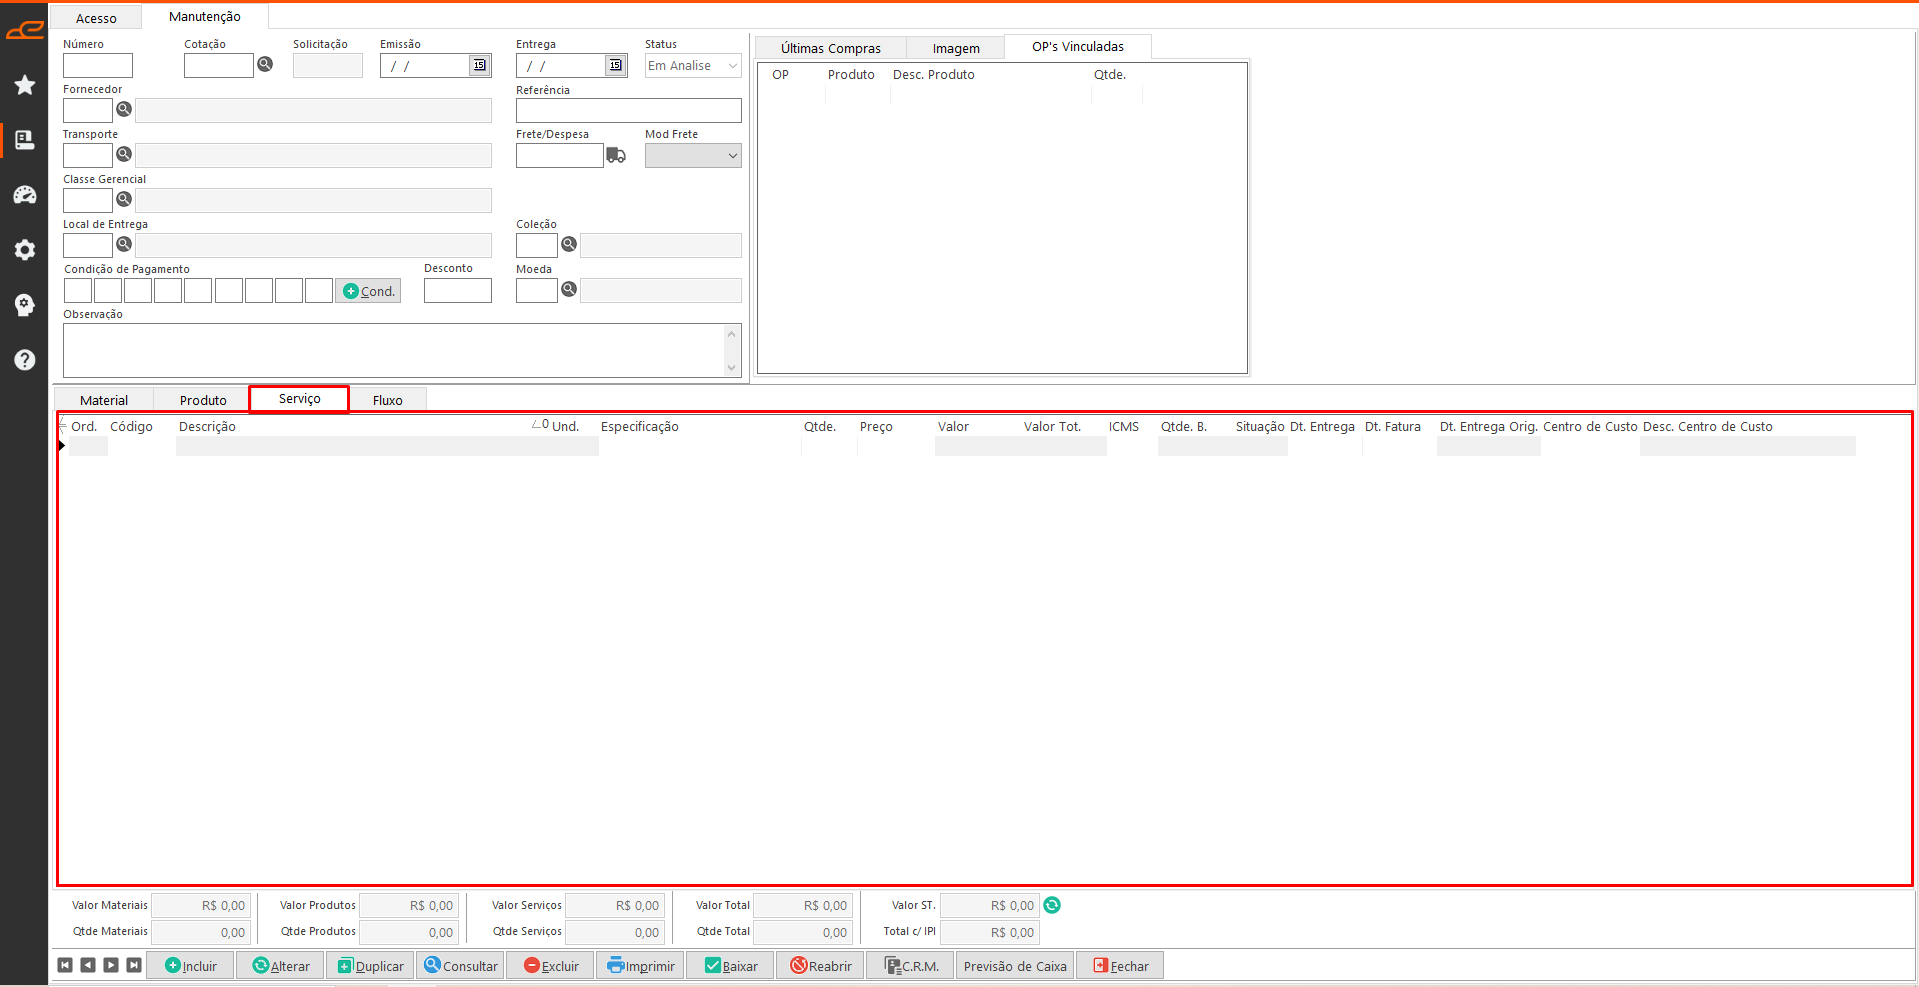
Task: Open settings gear icon in sidebar
Action: click(25, 250)
